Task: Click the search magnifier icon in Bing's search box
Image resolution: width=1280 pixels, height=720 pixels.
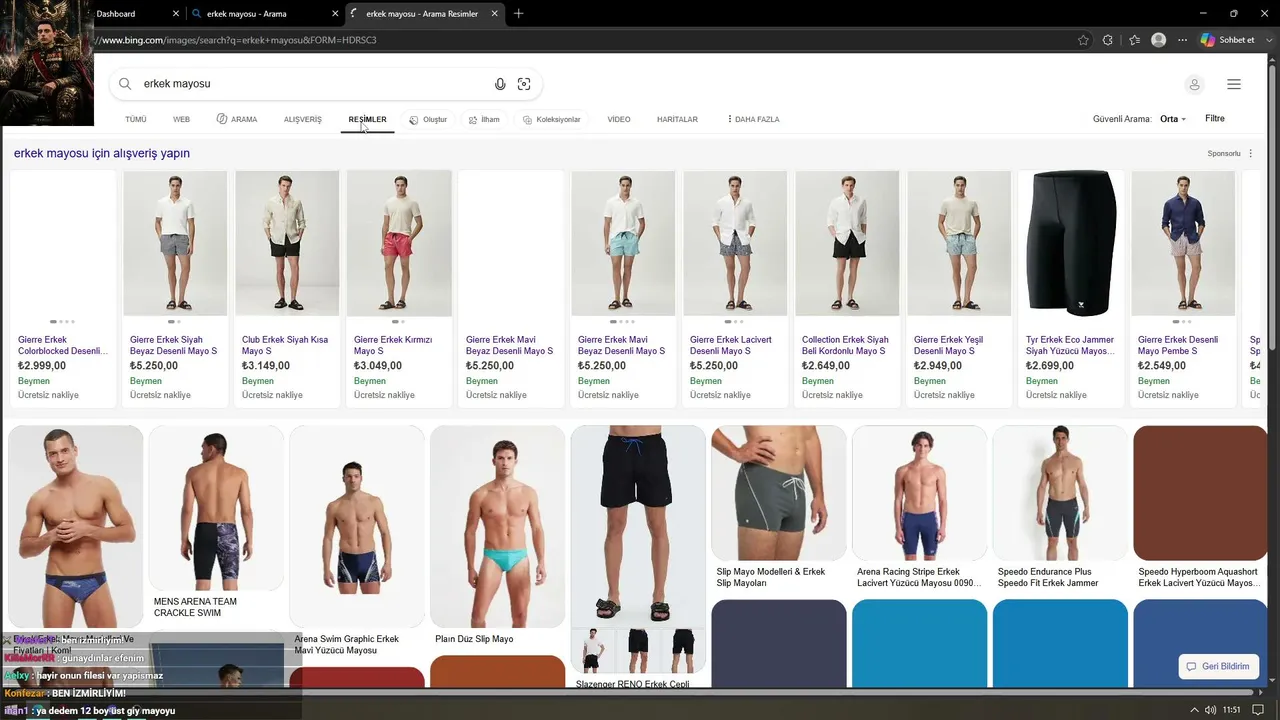Action: 125,84
